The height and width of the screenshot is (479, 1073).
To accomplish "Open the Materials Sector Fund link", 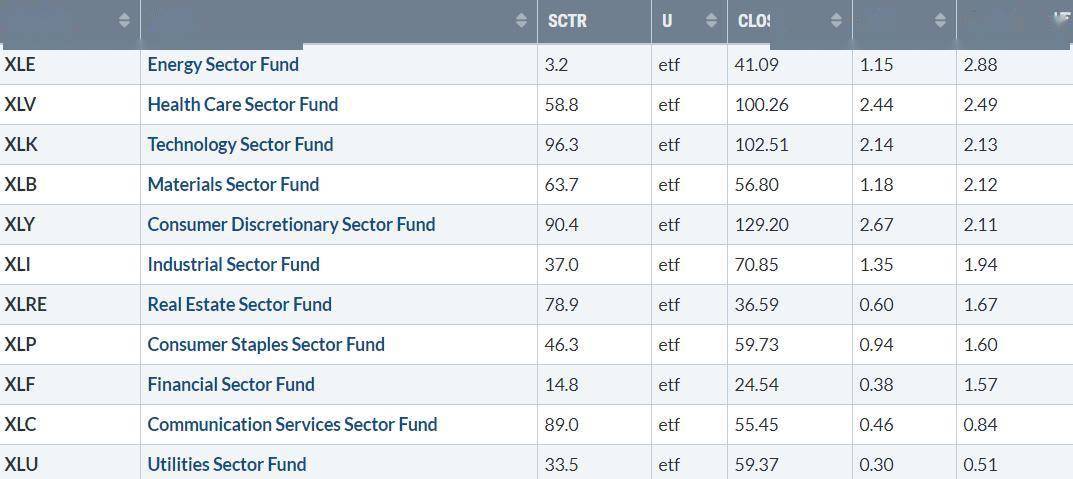I will pos(233,184).
